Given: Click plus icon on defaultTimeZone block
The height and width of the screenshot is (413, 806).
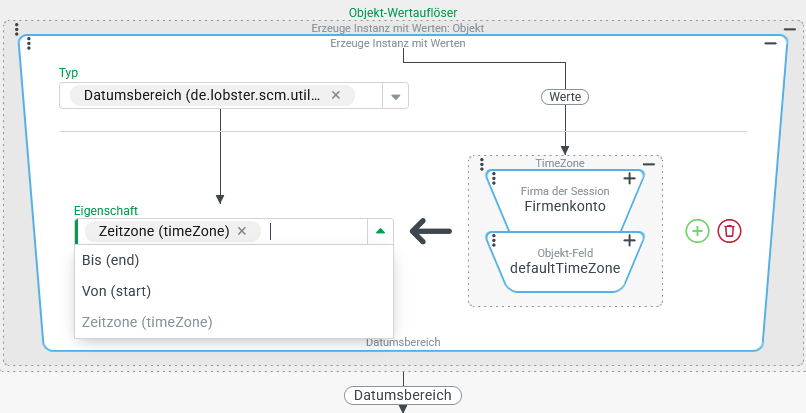Looking at the screenshot, I should [629, 241].
